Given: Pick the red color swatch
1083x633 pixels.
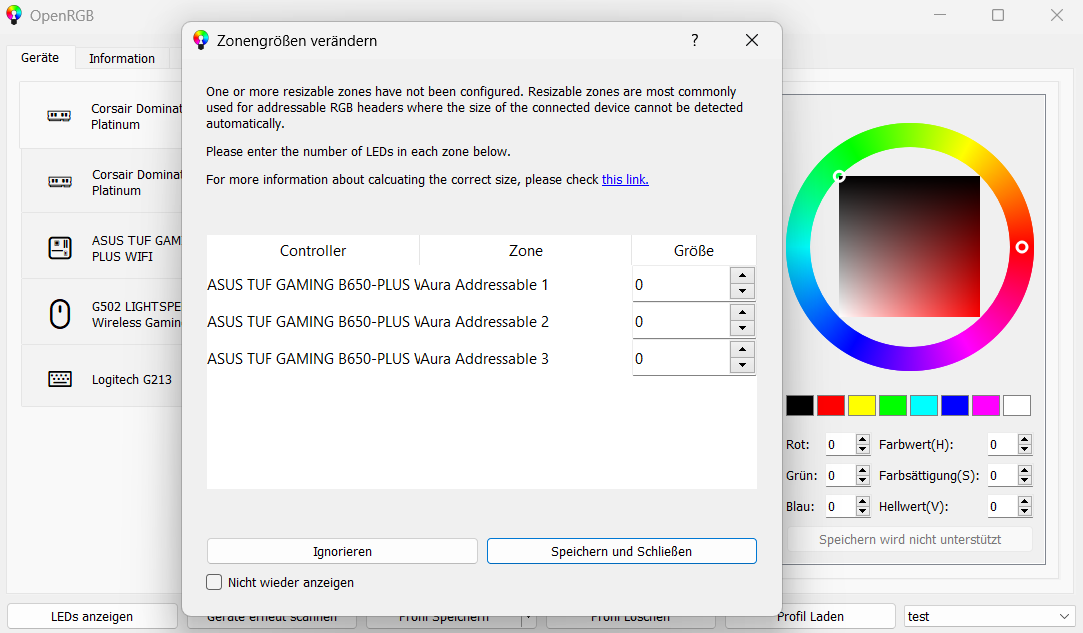Looking at the screenshot, I should tap(831, 406).
